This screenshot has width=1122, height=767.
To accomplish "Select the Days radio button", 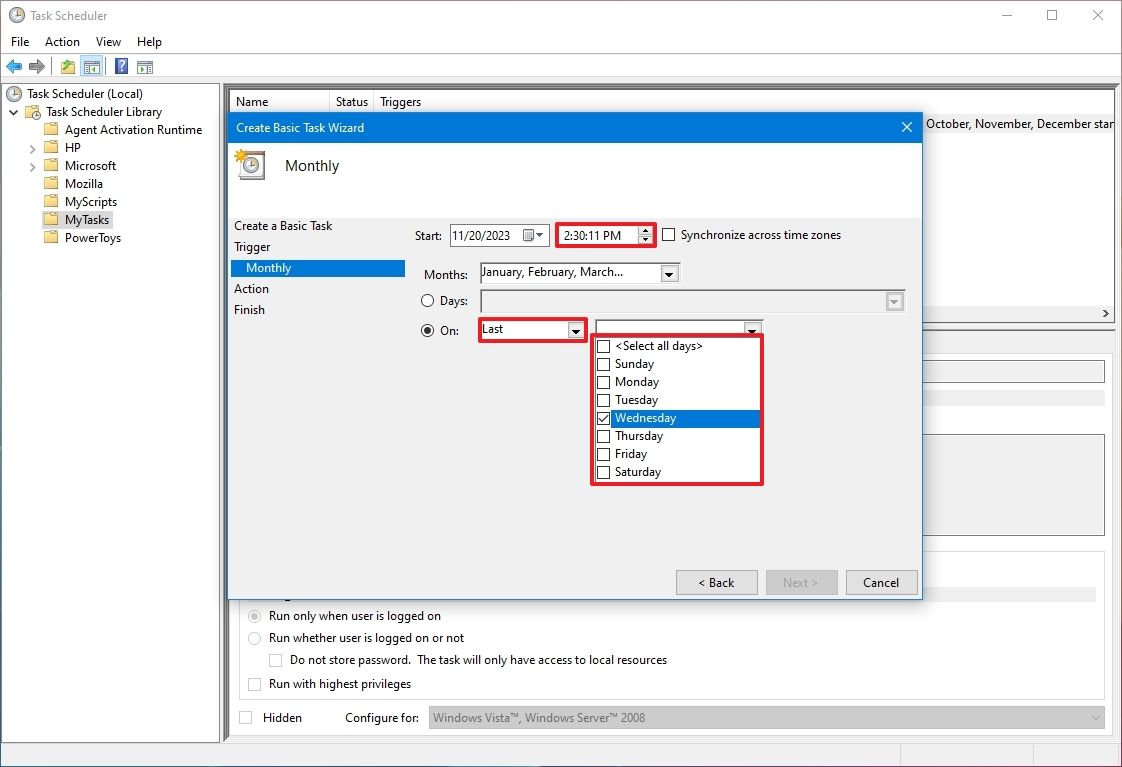I will click(426, 301).
